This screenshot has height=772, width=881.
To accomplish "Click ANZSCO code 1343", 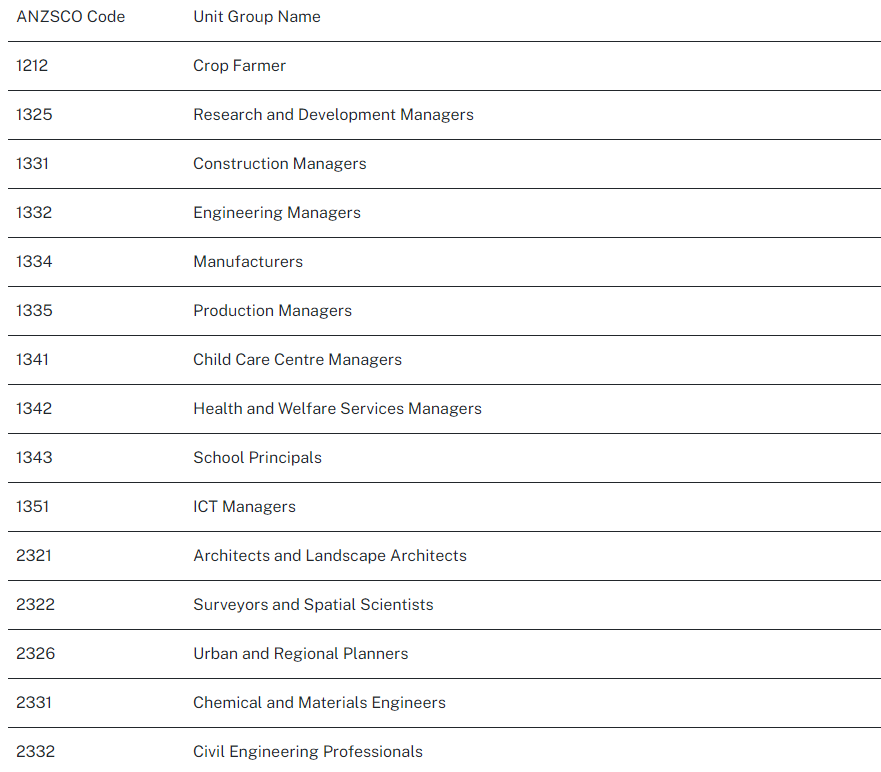I will (x=34, y=458).
